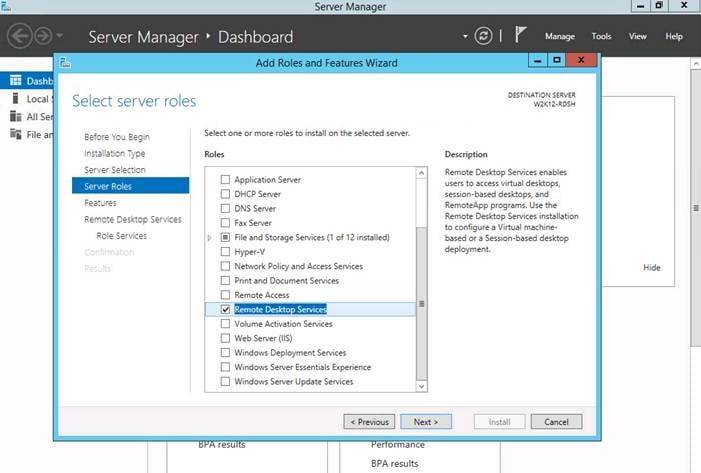Click the Previous button
Viewport: 701px width, 473px height.
point(369,422)
